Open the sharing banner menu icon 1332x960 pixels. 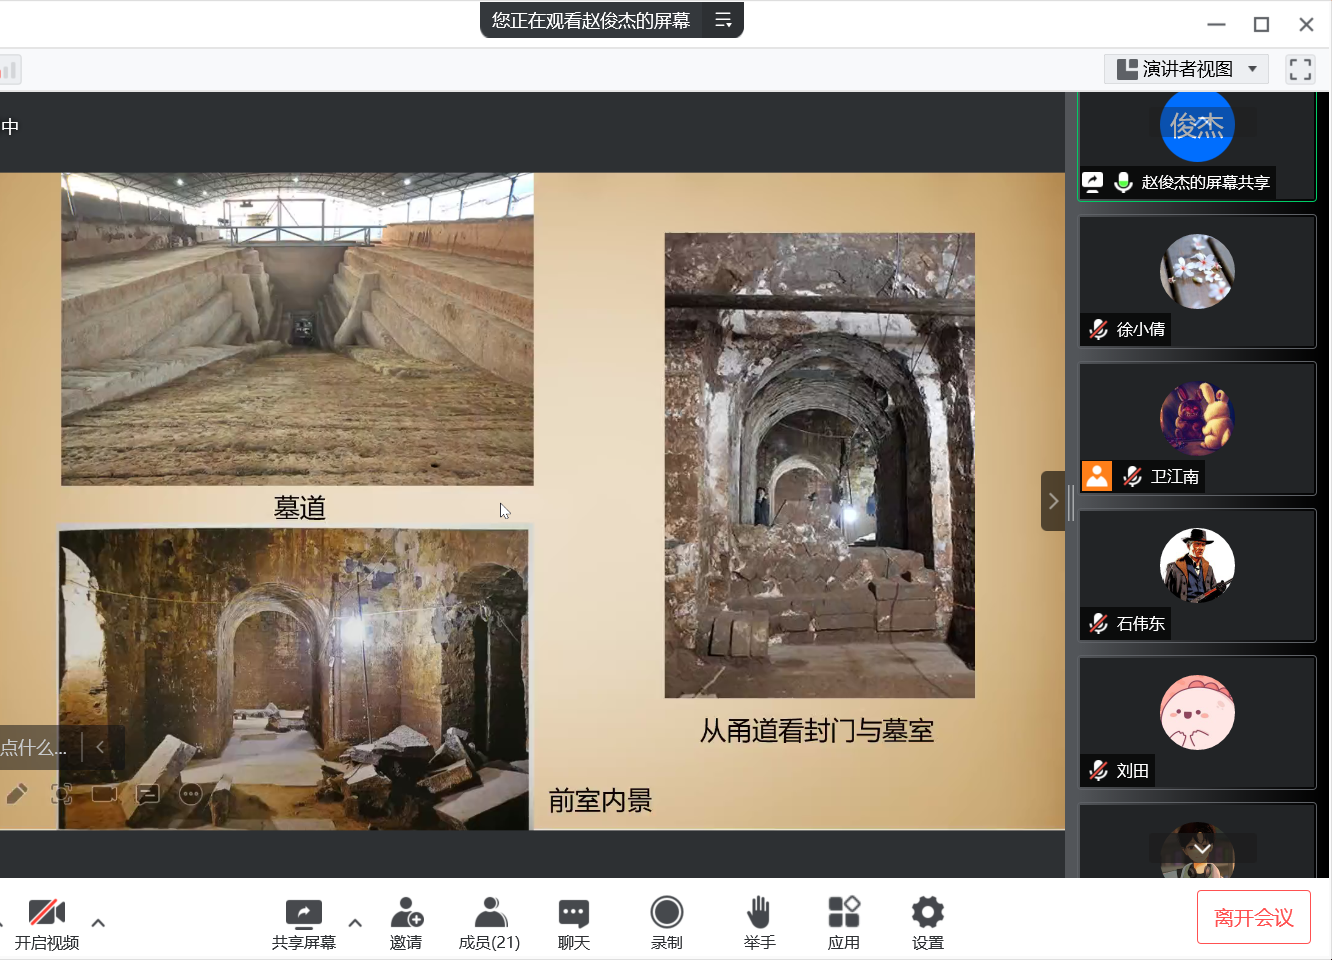click(x=723, y=20)
